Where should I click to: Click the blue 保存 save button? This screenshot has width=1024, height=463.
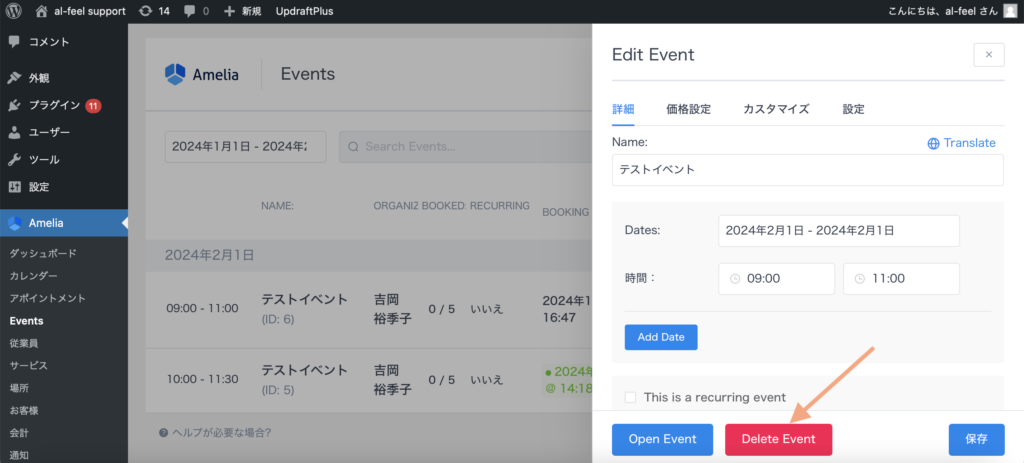tap(976, 439)
